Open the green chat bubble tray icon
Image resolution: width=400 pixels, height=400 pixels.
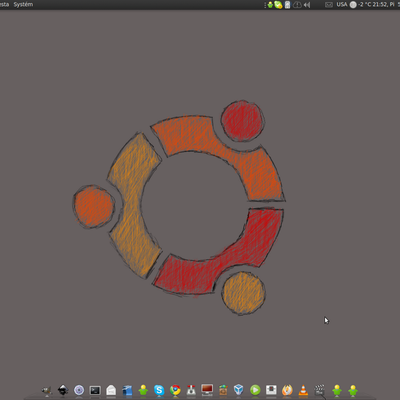tap(278, 5)
